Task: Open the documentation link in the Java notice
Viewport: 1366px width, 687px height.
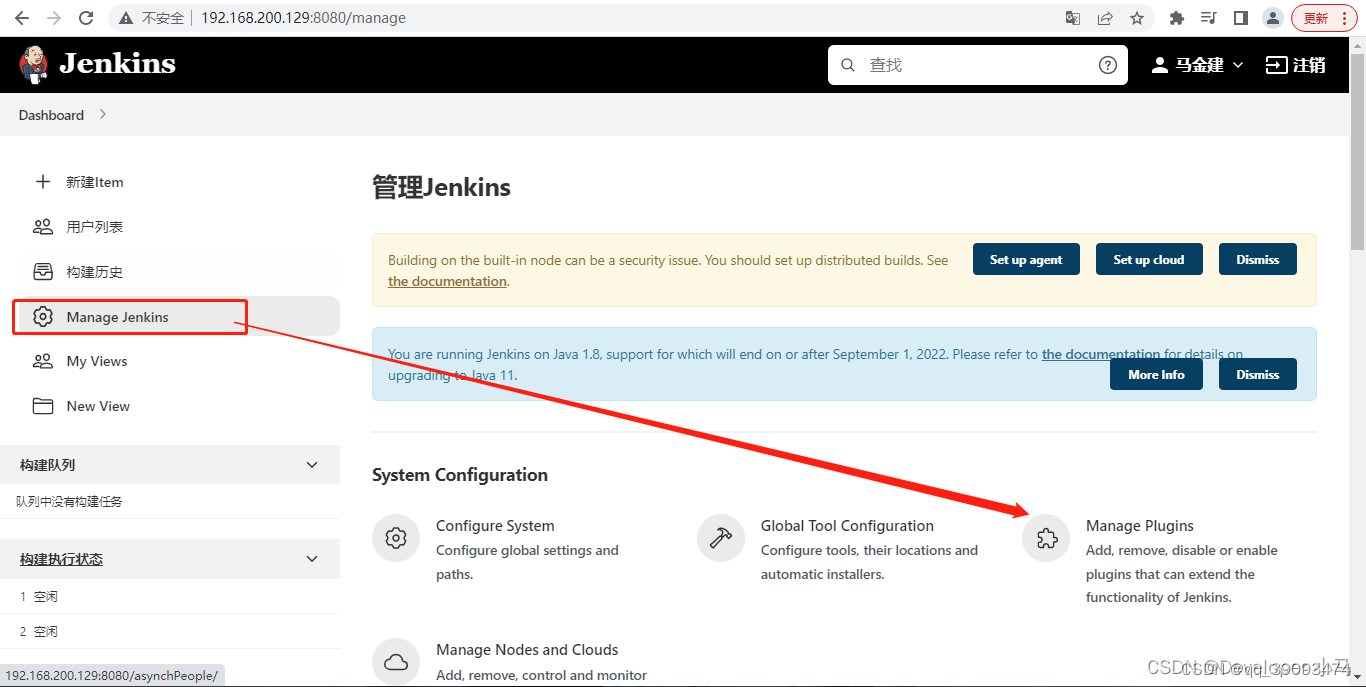Action: pyautogui.click(x=1101, y=353)
